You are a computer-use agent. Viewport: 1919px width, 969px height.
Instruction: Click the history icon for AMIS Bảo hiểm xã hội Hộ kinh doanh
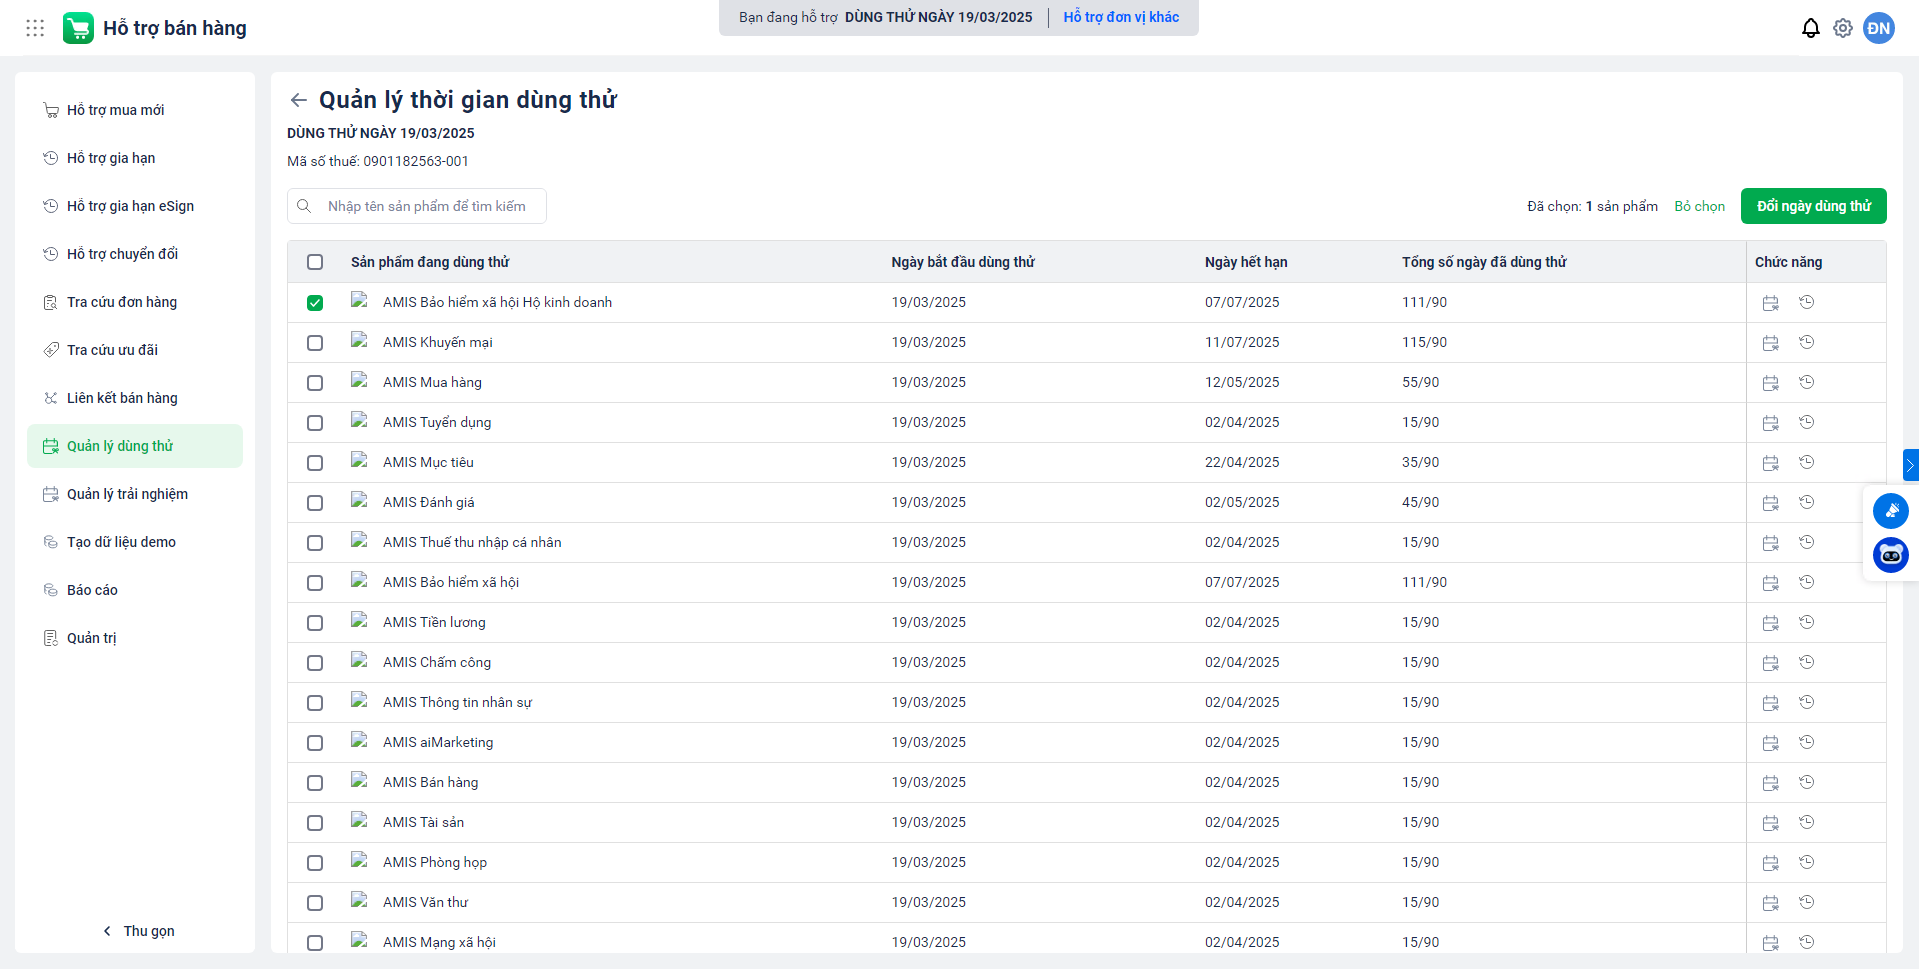point(1806,302)
